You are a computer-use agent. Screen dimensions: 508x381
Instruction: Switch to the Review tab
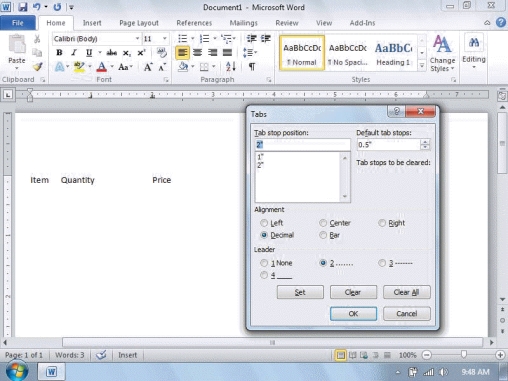coord(287,23)
